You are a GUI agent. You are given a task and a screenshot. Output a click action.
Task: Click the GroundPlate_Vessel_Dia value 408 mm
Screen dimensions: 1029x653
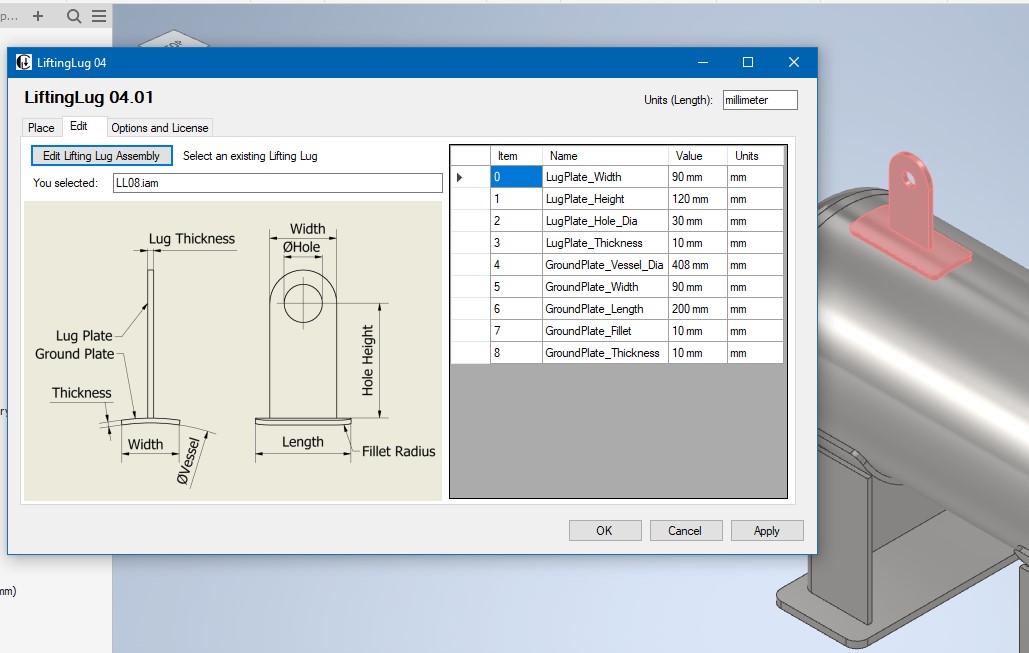point(697,265)
